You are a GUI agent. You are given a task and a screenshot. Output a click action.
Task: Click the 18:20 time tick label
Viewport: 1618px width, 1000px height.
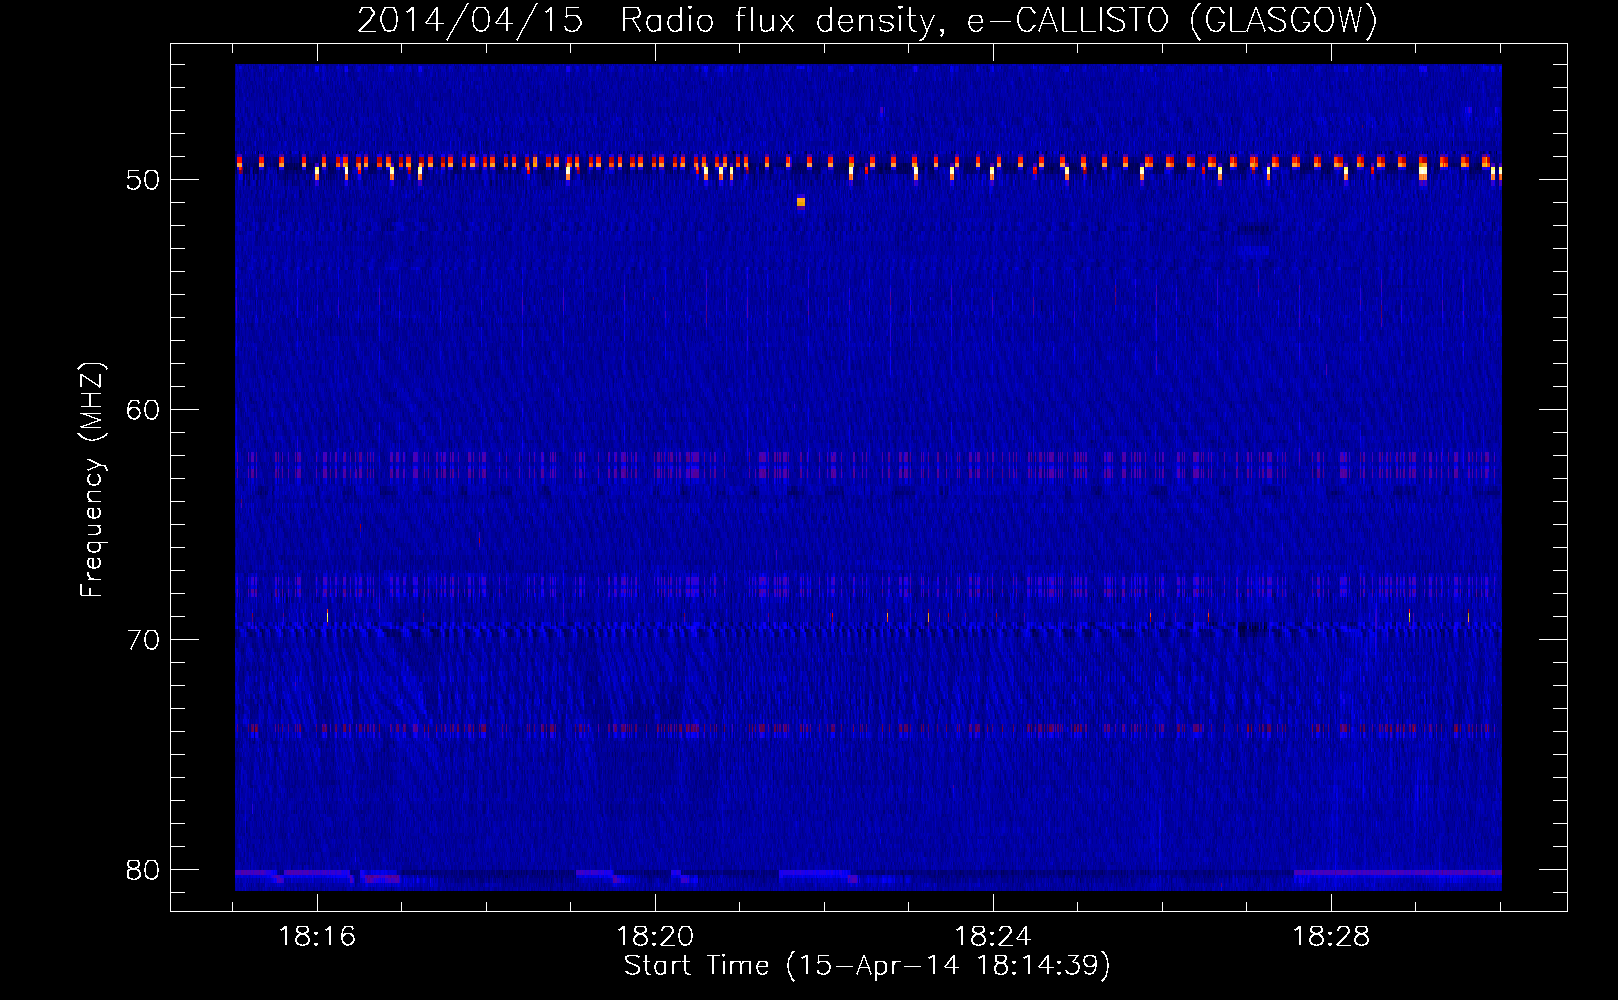[x=655, y=936]
